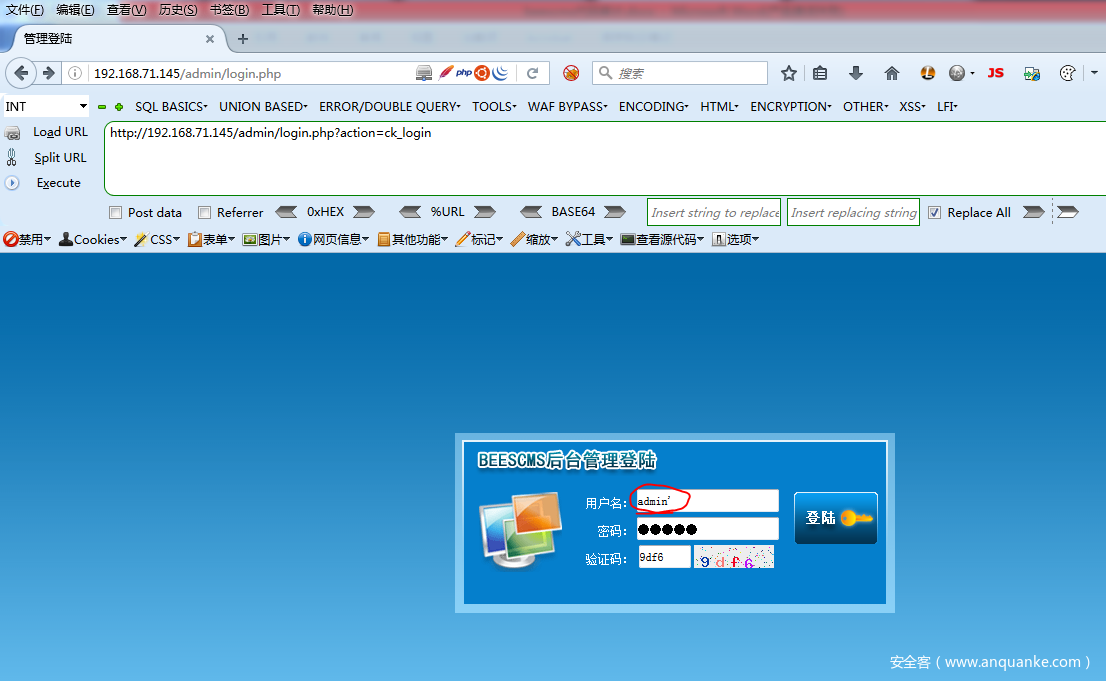1106x681 pixels.
Task: Open the Cookies web developer menu
Action: tap(92, 239)
